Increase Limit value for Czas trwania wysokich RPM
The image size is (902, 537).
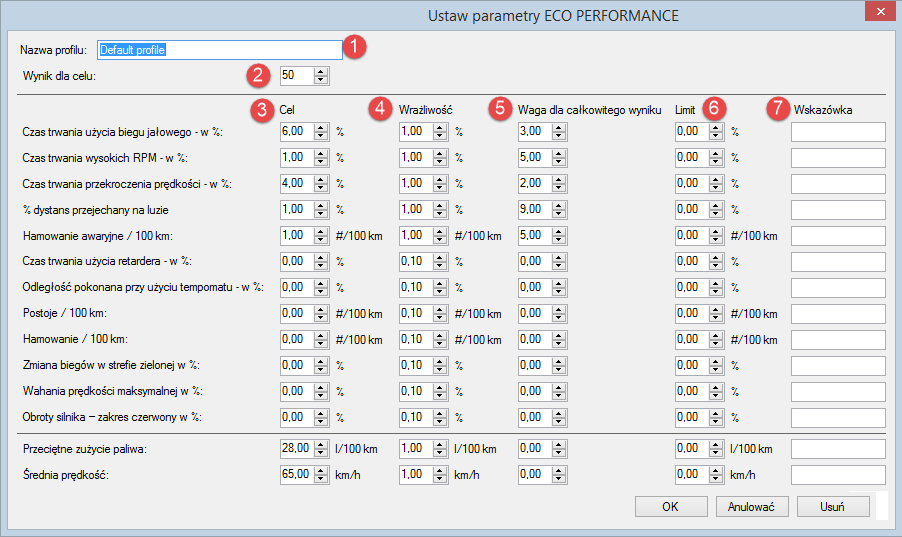tap(714, 153)
